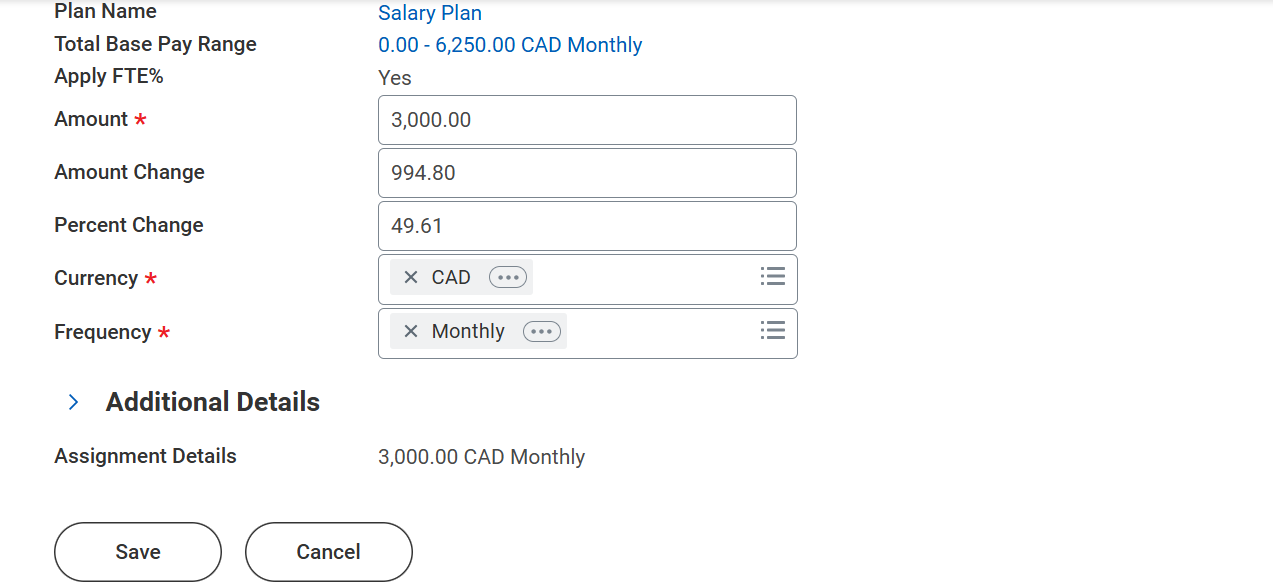The width and height of the screenshot is (1273, 585).
Task: Click the ellipsis inside the Monthly pill
Action: pyautogui.click(x=540, y=331)
